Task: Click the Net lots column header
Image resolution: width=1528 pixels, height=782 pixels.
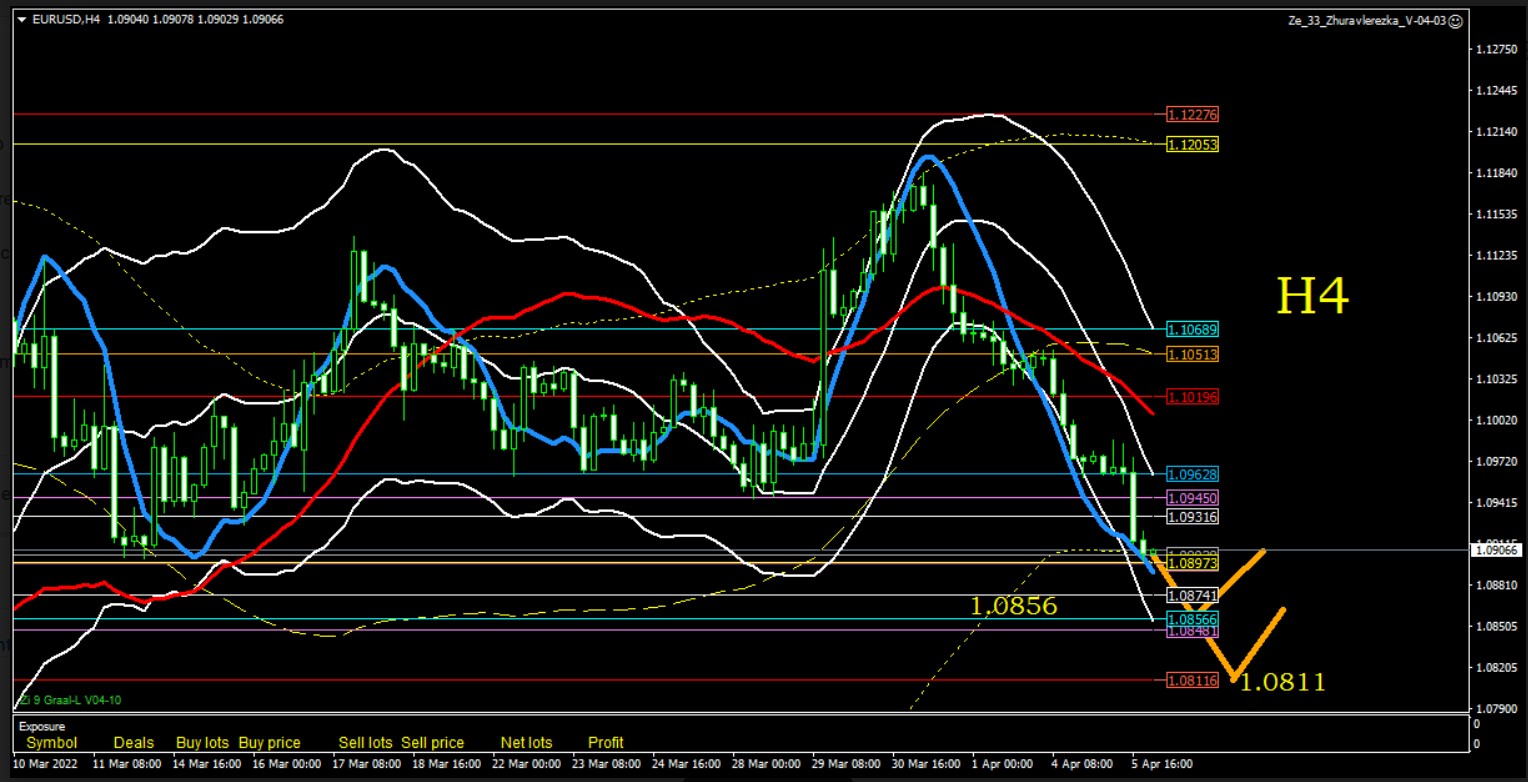Action: point(526,743)
